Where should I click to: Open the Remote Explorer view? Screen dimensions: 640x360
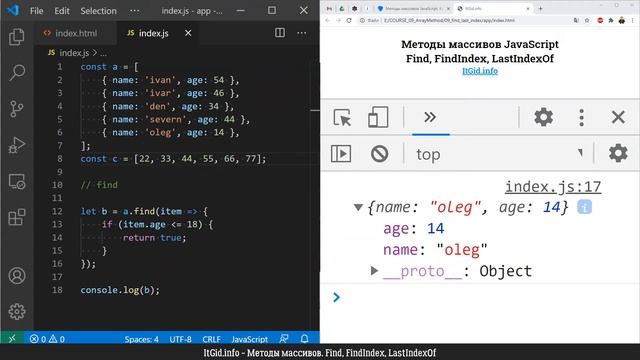(17, 181)
